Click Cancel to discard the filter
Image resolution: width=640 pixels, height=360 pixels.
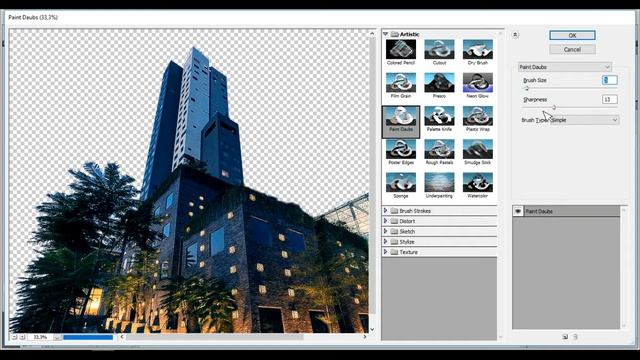click(x=572, y=49)
